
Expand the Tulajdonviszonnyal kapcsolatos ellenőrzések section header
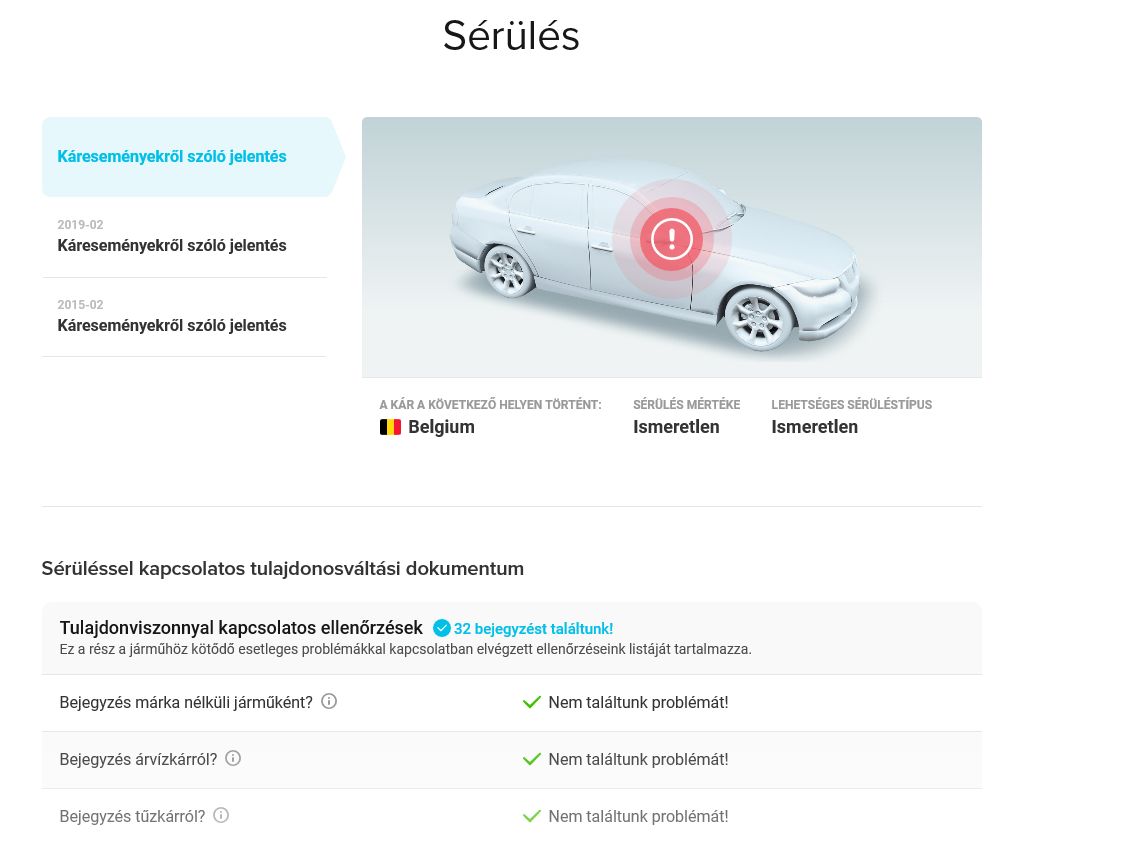[x=240, y=628]
